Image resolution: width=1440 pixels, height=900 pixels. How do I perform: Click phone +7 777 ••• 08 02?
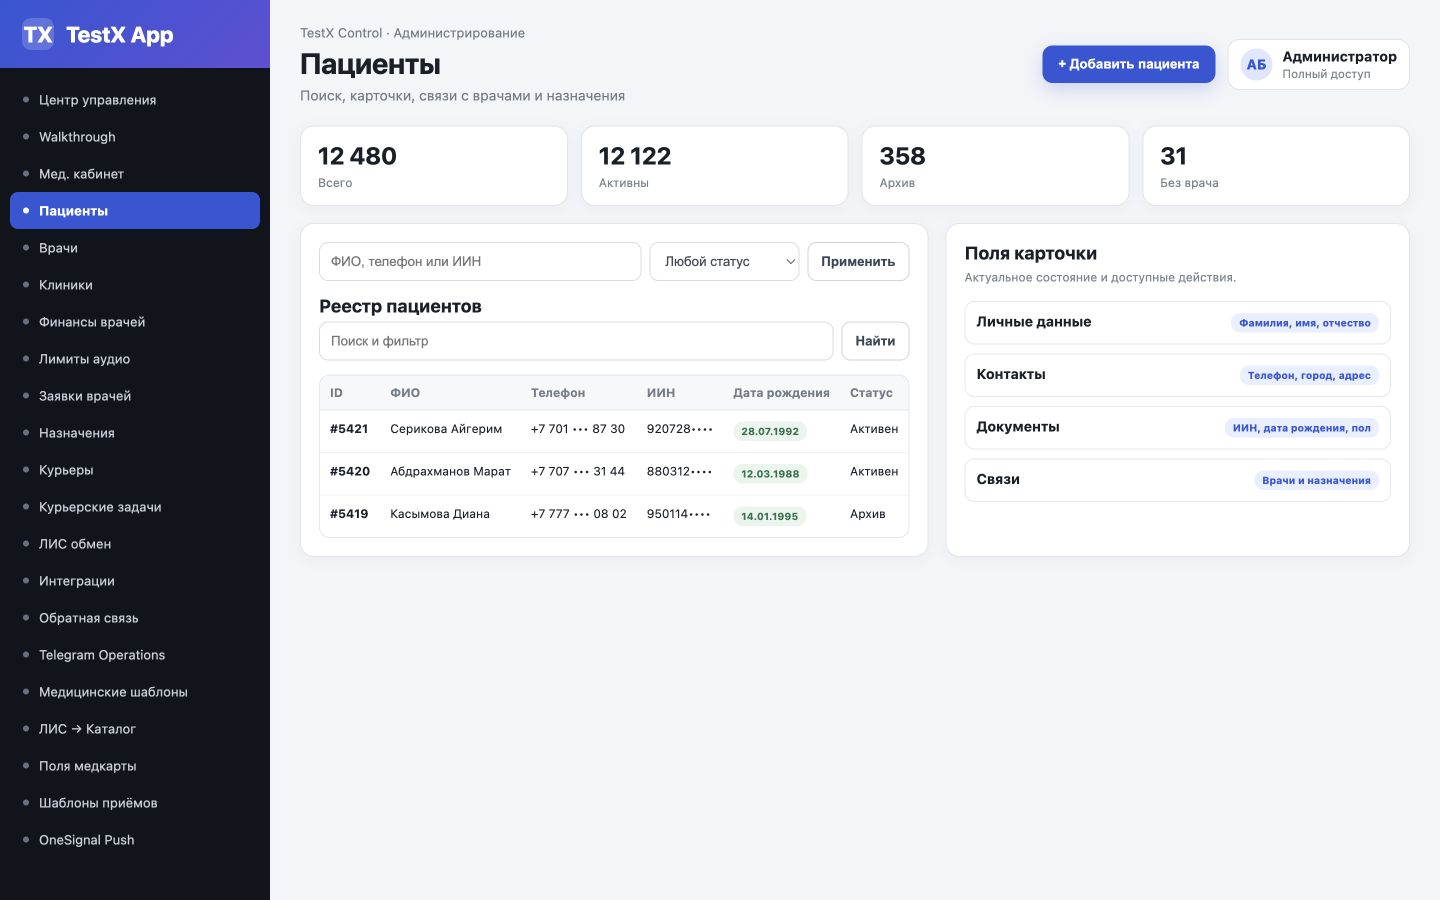[579, 514]
